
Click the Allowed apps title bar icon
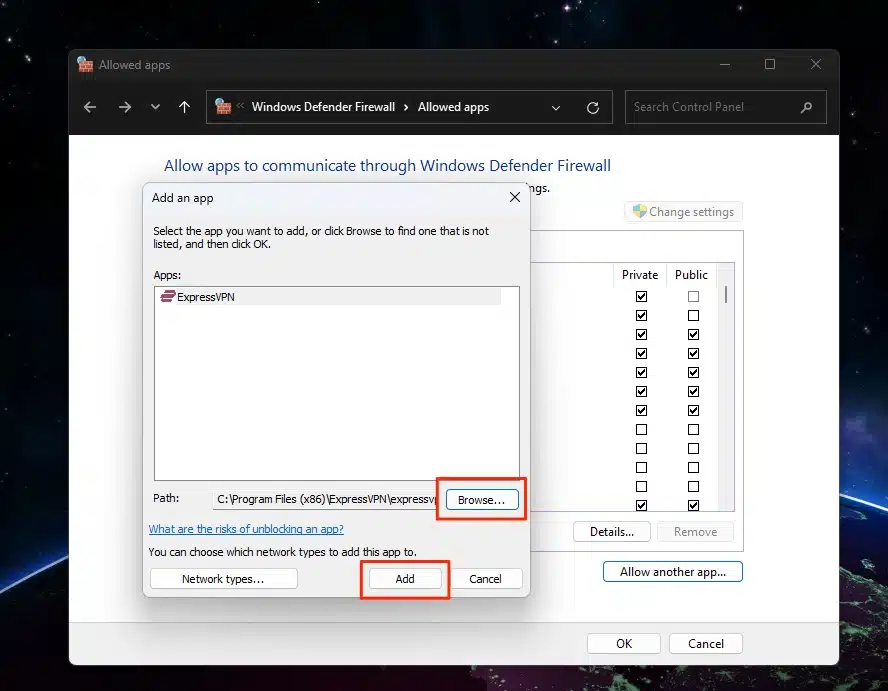85,65
